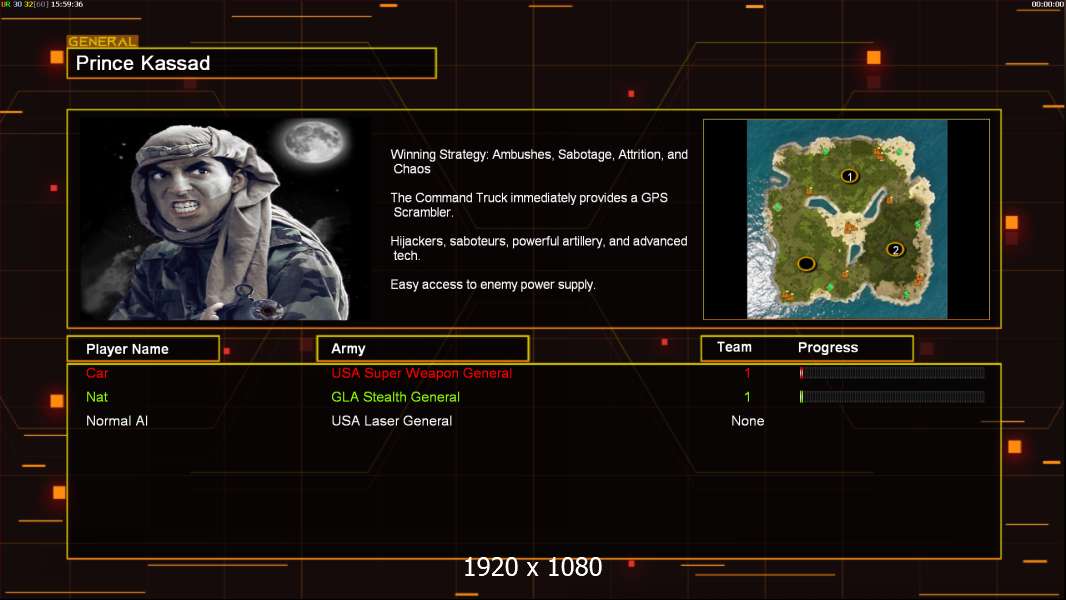1066x600 pixels.
Task: Click the 00:00:00 game timer
Action: [x=1048, y=4]
